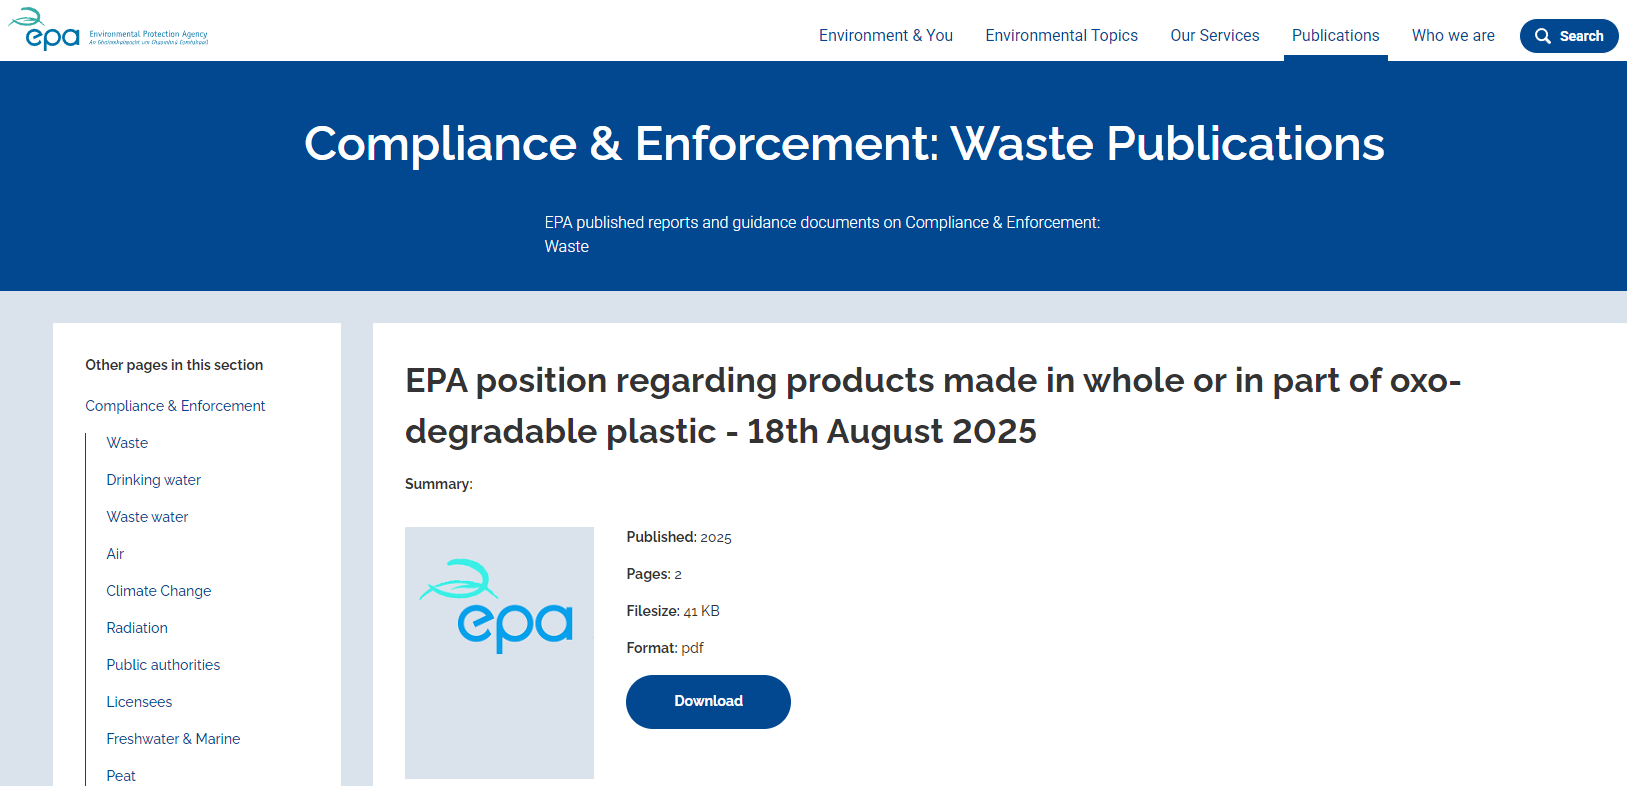Image resolution: width=1627 pixels, height=786 pixels.
Task: Select Public authorities in the sidebar
Action: [x=163, y=665]
